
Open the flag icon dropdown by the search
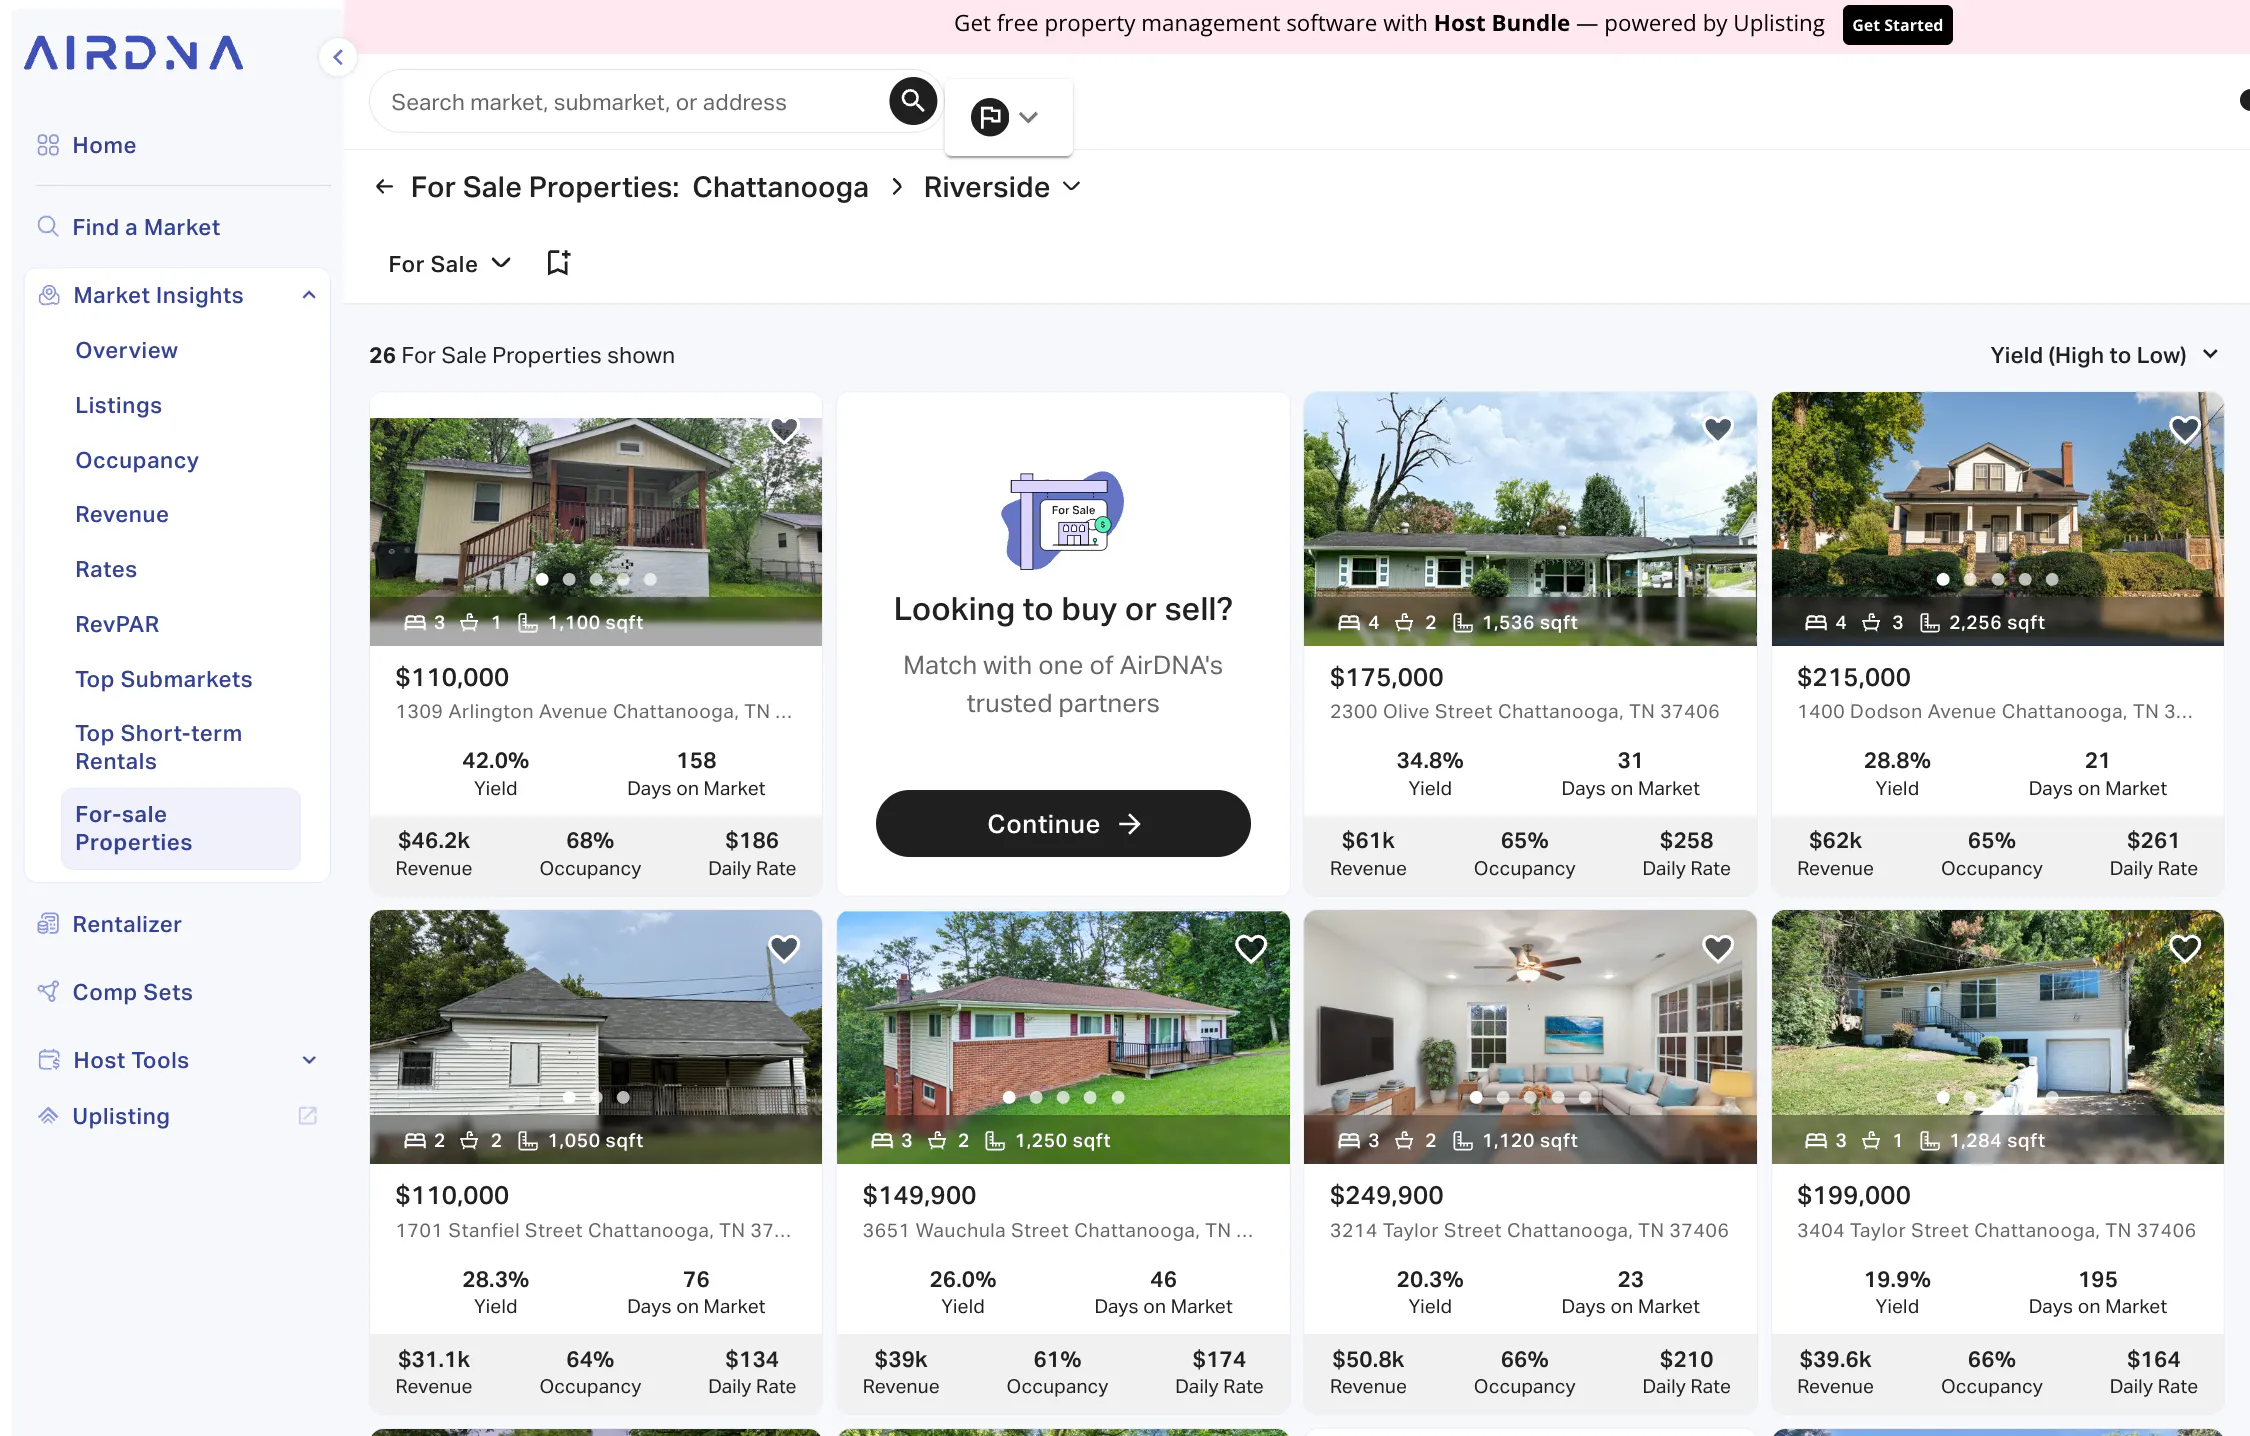(x=1006, y=117)
